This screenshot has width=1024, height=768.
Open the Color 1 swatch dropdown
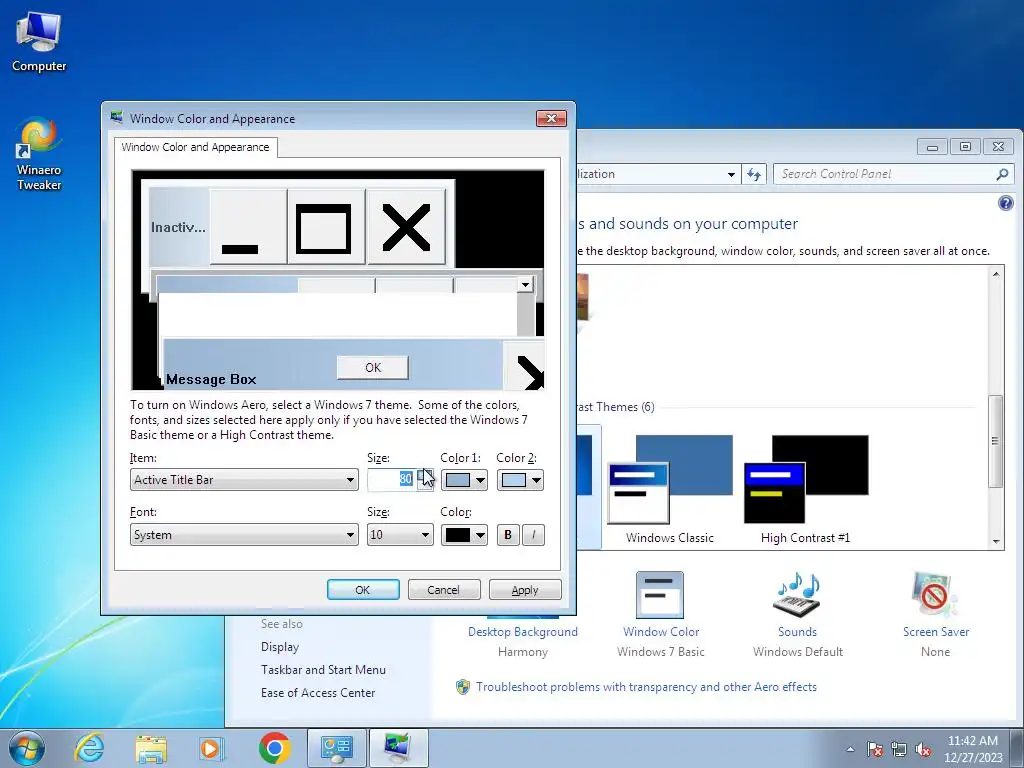464,480
